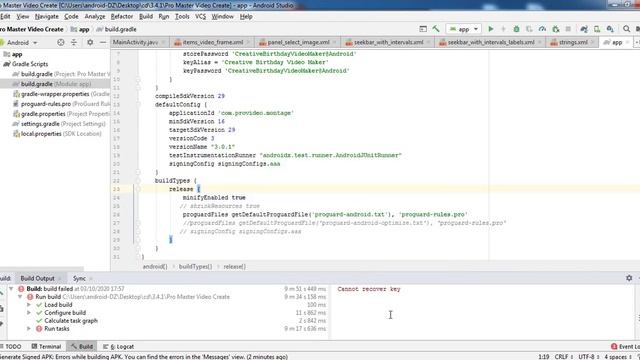Click the collapse all icon in the Project panel
The height and width of the screenshot is (360, 640).
click(74, 42)
